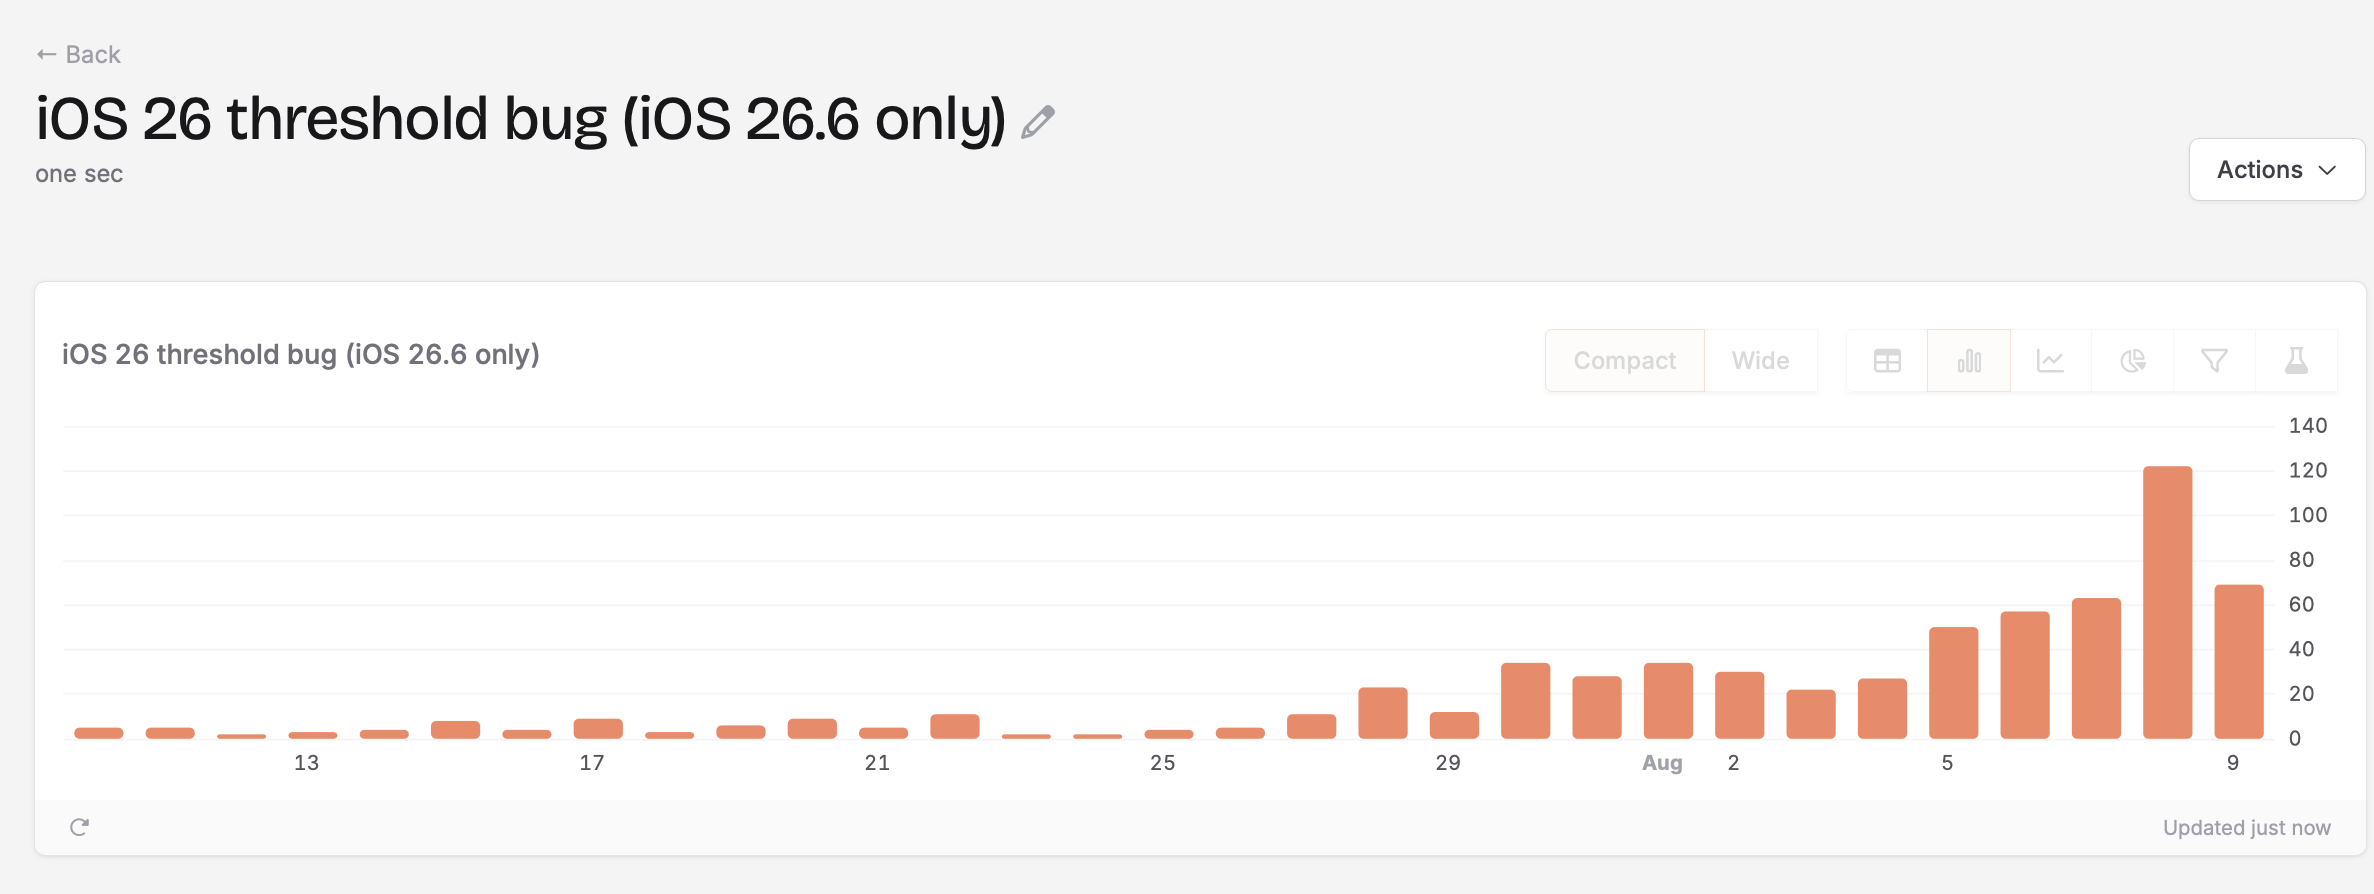Click the left arrow beside Back
The height and width of the screenshot is (894, 2374).
[x=46, y=55]
